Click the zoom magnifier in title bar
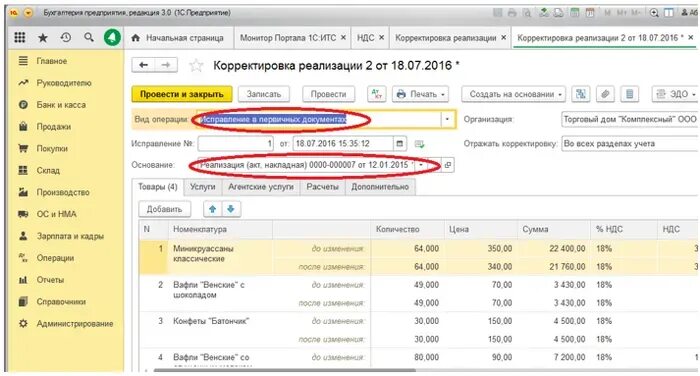Image resolution: width=700 pixels, height=376 pixels. 654,13
